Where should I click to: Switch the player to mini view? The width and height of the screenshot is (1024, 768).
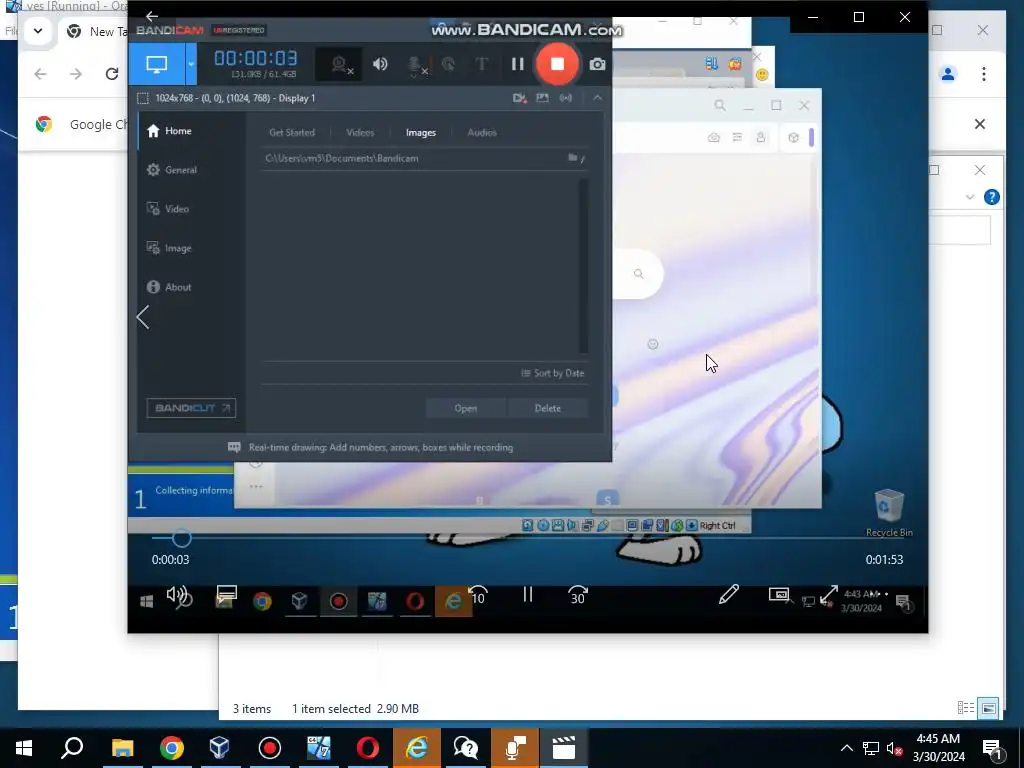point(778,594)
